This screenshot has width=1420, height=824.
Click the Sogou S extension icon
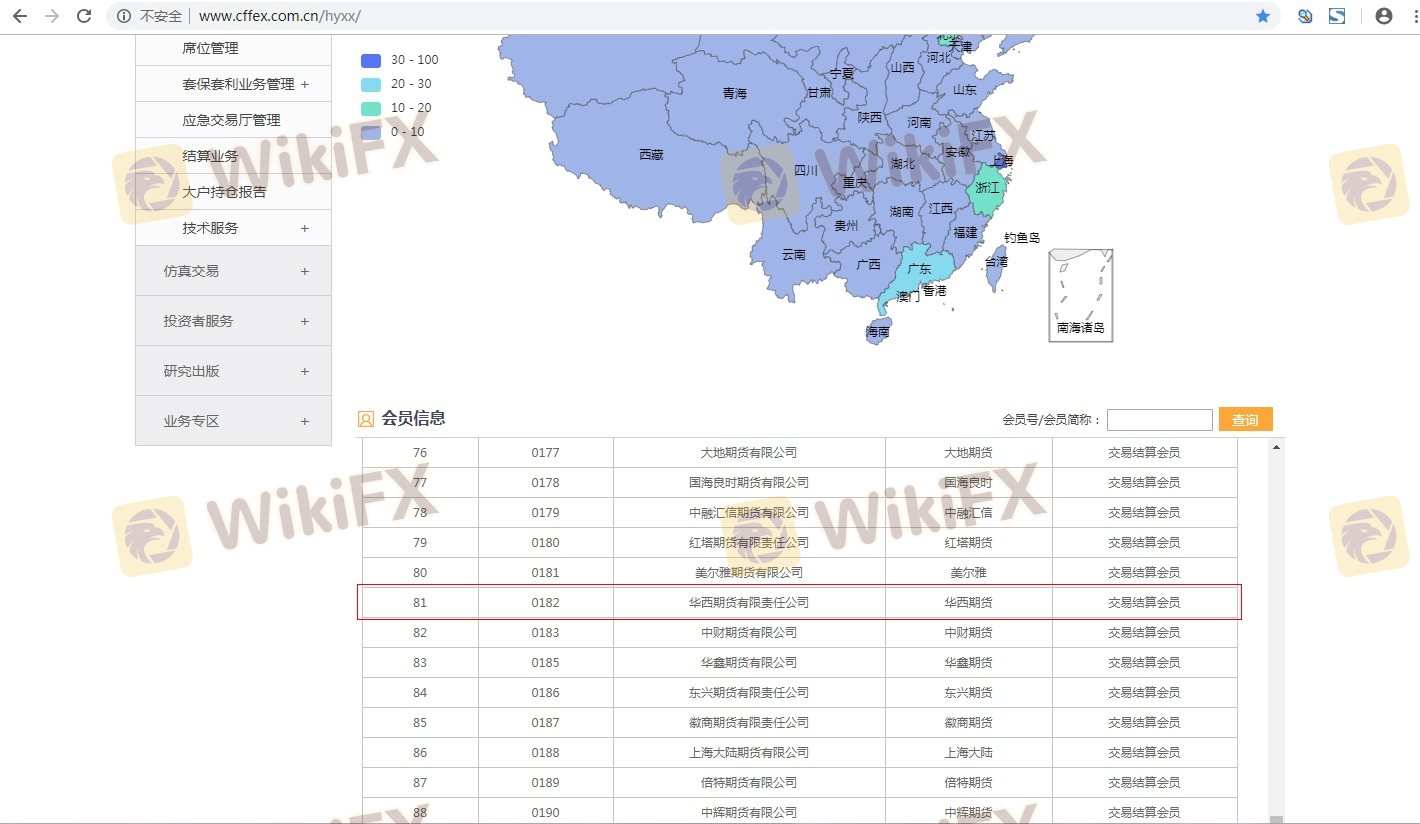click(1337, 16)
